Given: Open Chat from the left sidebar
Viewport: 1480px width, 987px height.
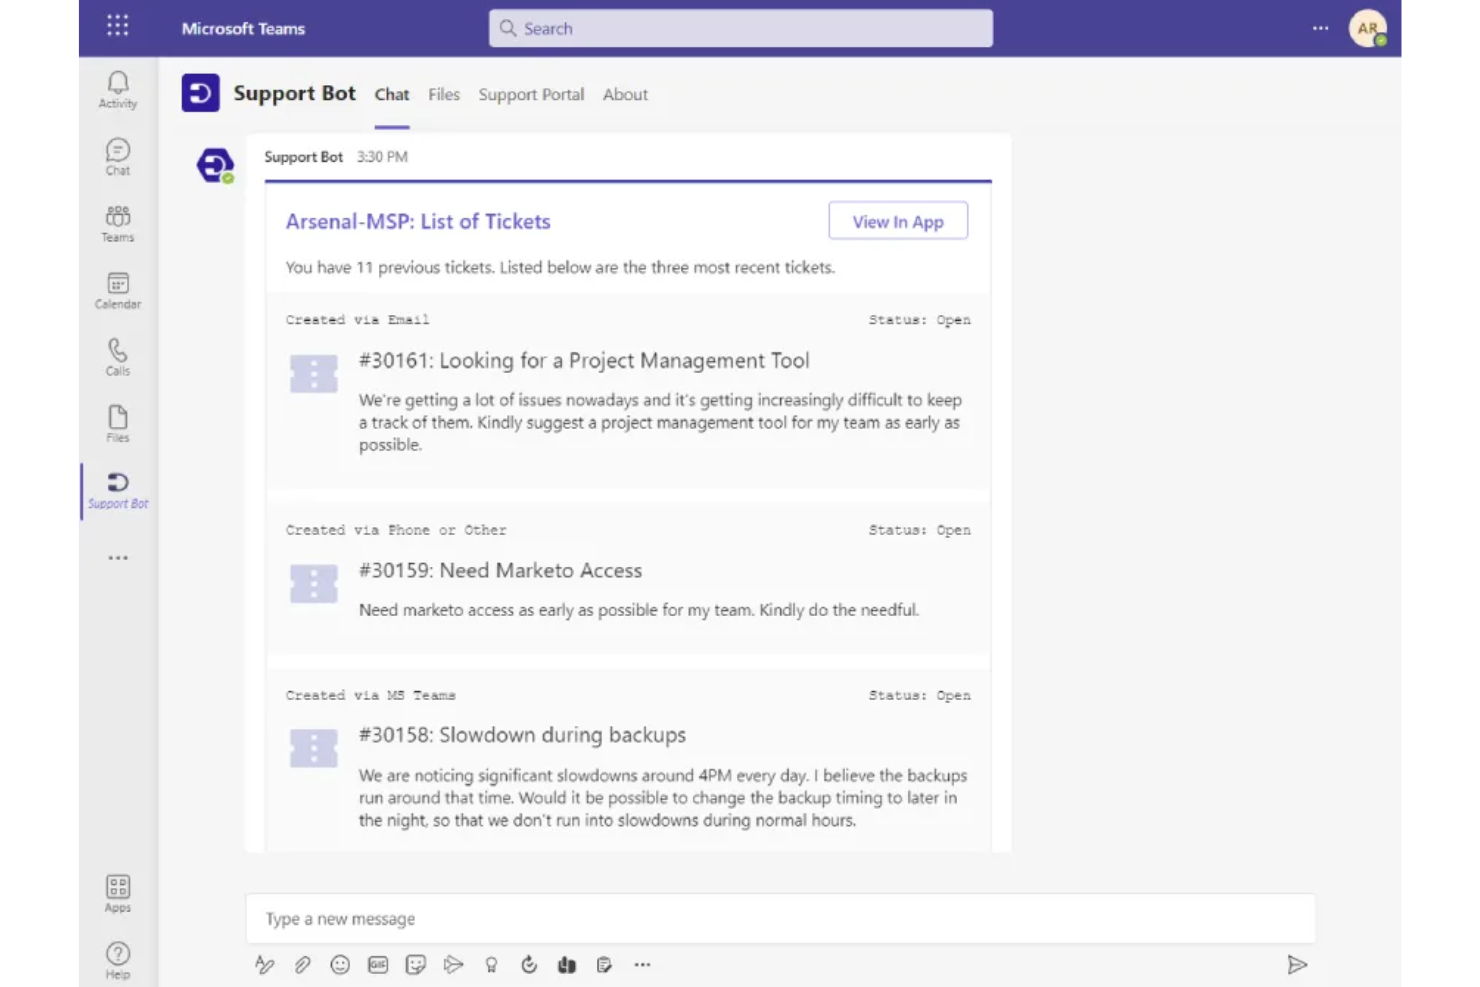Looking at the screenshot, I should pos(117,156).
